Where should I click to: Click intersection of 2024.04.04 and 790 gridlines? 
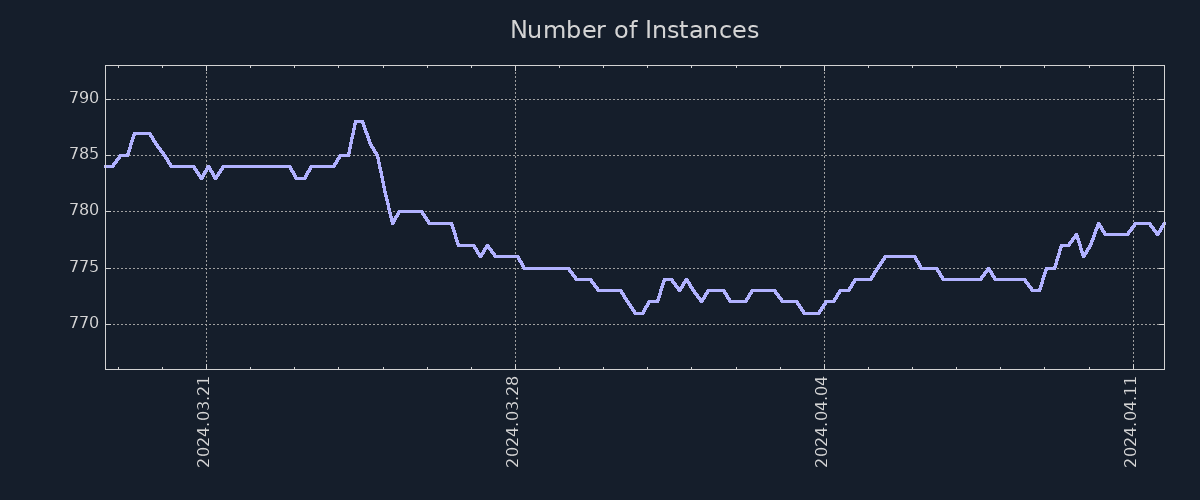tap(824, 99)
